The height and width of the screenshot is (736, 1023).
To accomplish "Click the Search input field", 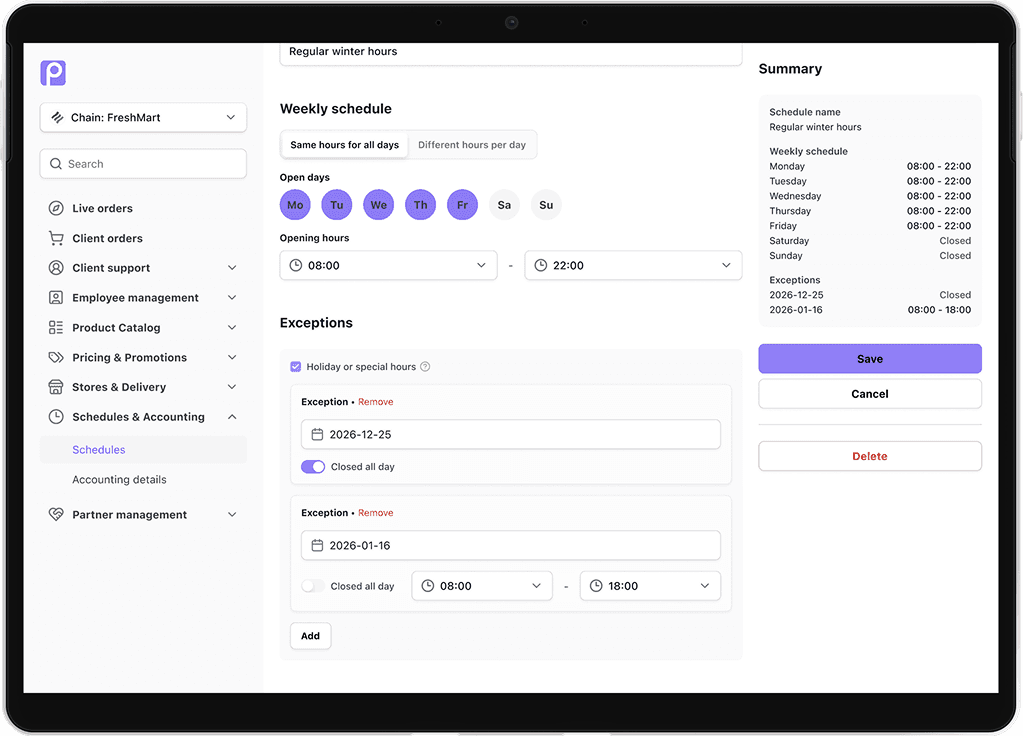I will tap(143, 164).
